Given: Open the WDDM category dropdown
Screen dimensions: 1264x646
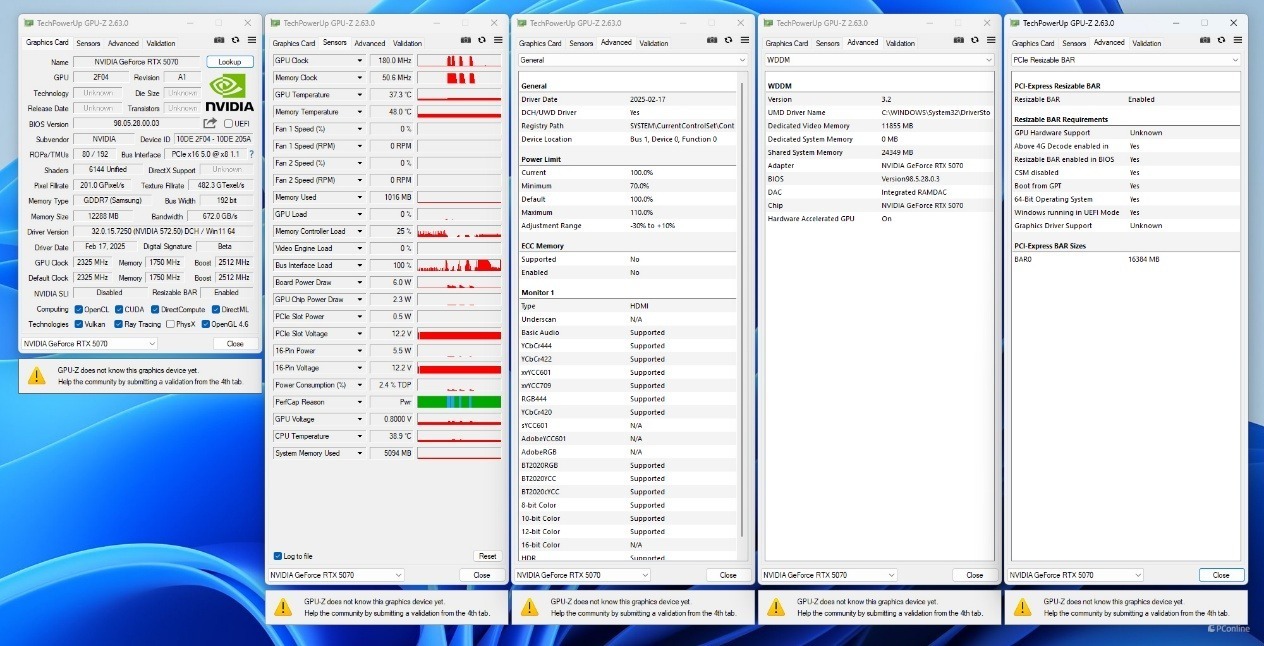Looking at the screenshot, I should 877,60.
